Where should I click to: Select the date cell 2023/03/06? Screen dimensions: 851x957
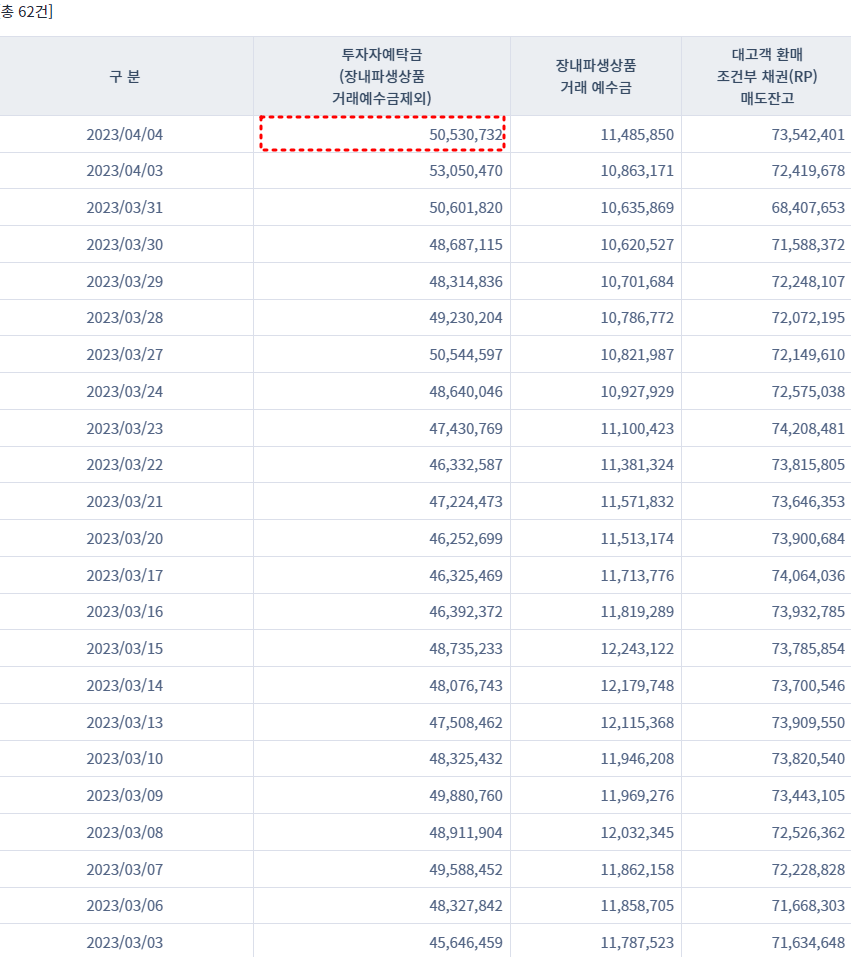tap(125, 906)
